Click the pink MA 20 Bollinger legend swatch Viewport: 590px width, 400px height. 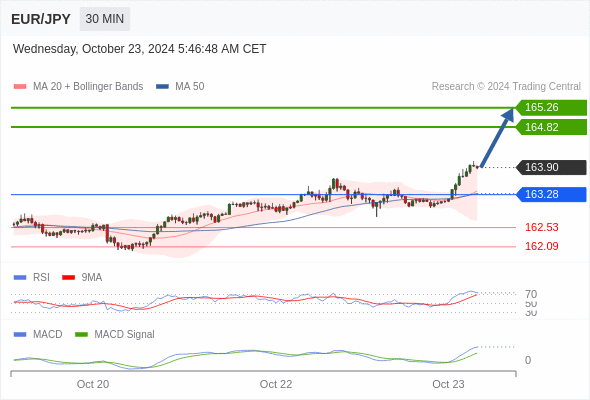pyautogui.click(x=20, y=87)
